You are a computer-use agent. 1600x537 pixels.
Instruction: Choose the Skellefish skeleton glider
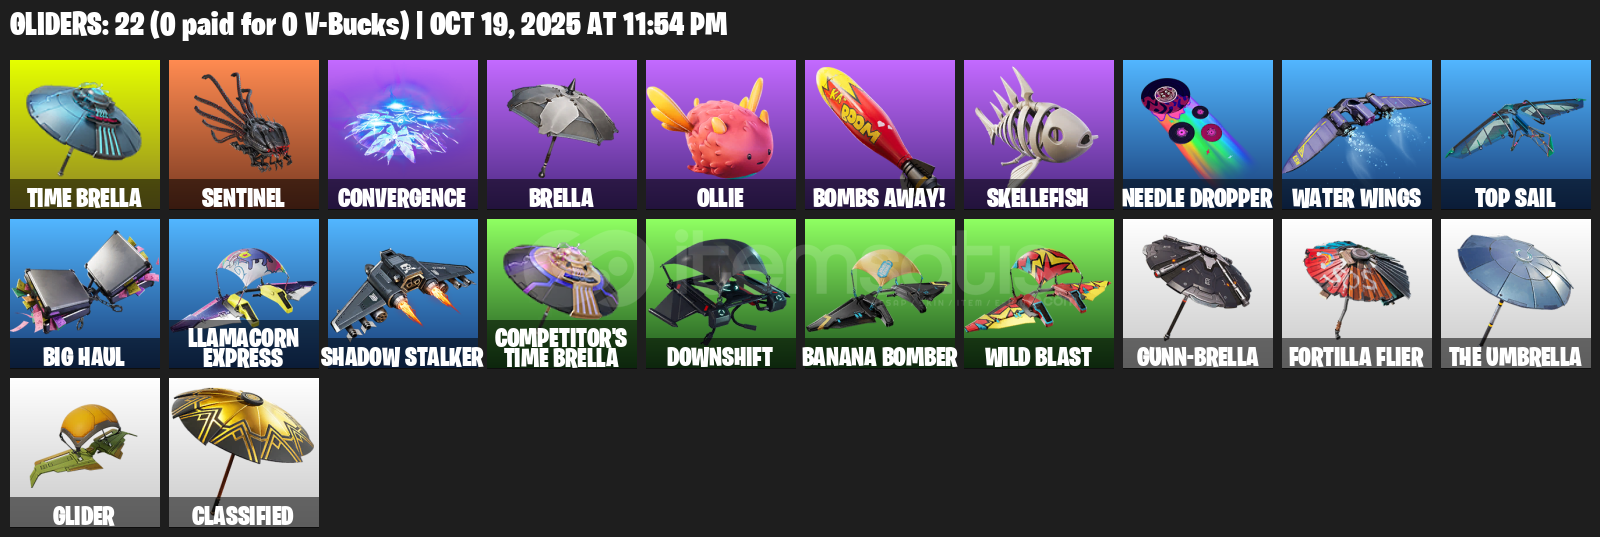[1039, 135]
